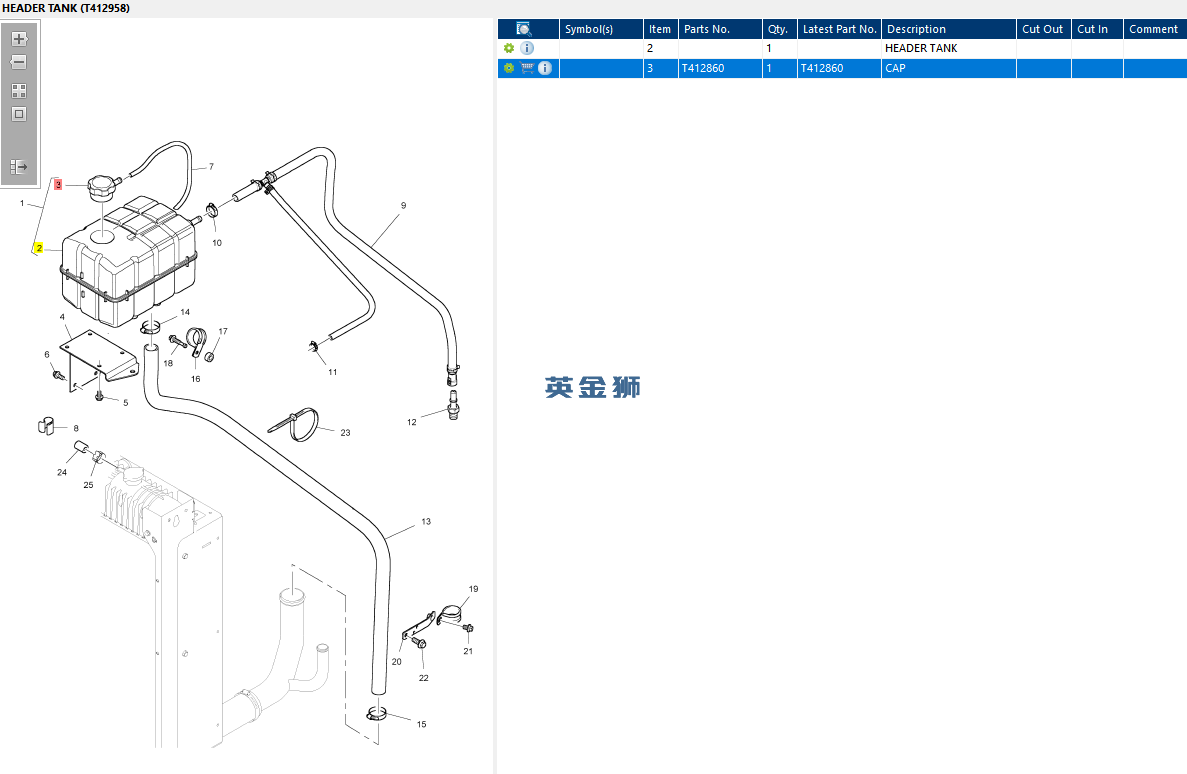
Task: Click item number 3 cell in table
Action: tap(661, 68)
